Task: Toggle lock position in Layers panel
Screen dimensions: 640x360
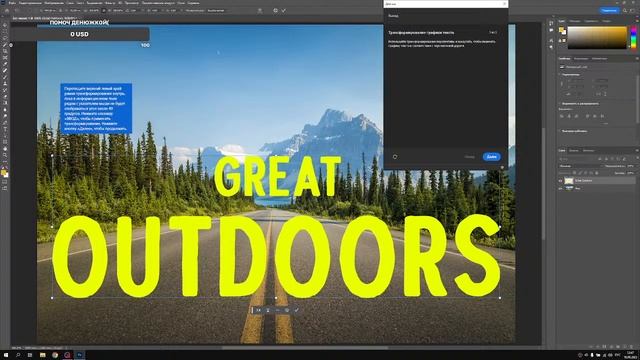Action: tap(586, 173)
